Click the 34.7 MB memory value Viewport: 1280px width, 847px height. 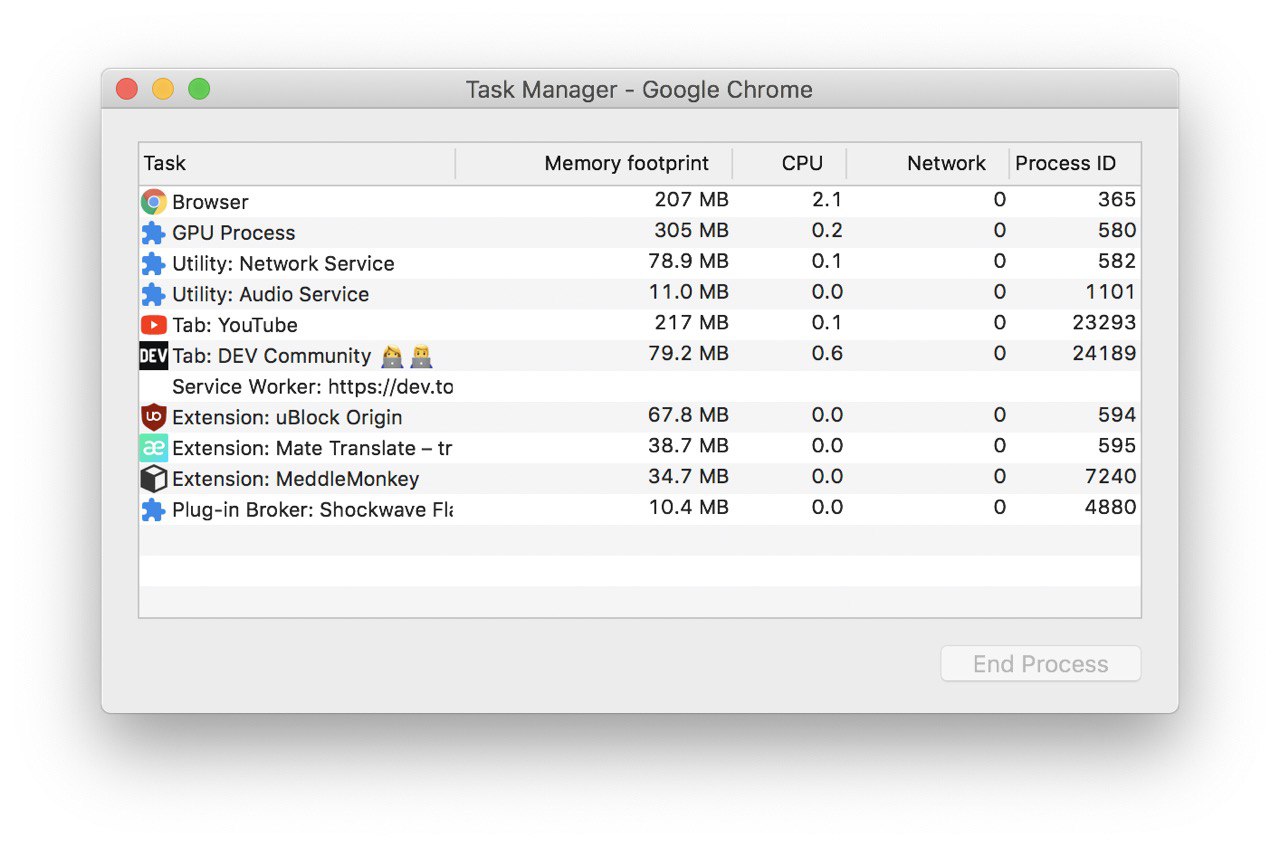tap(688, 477)
